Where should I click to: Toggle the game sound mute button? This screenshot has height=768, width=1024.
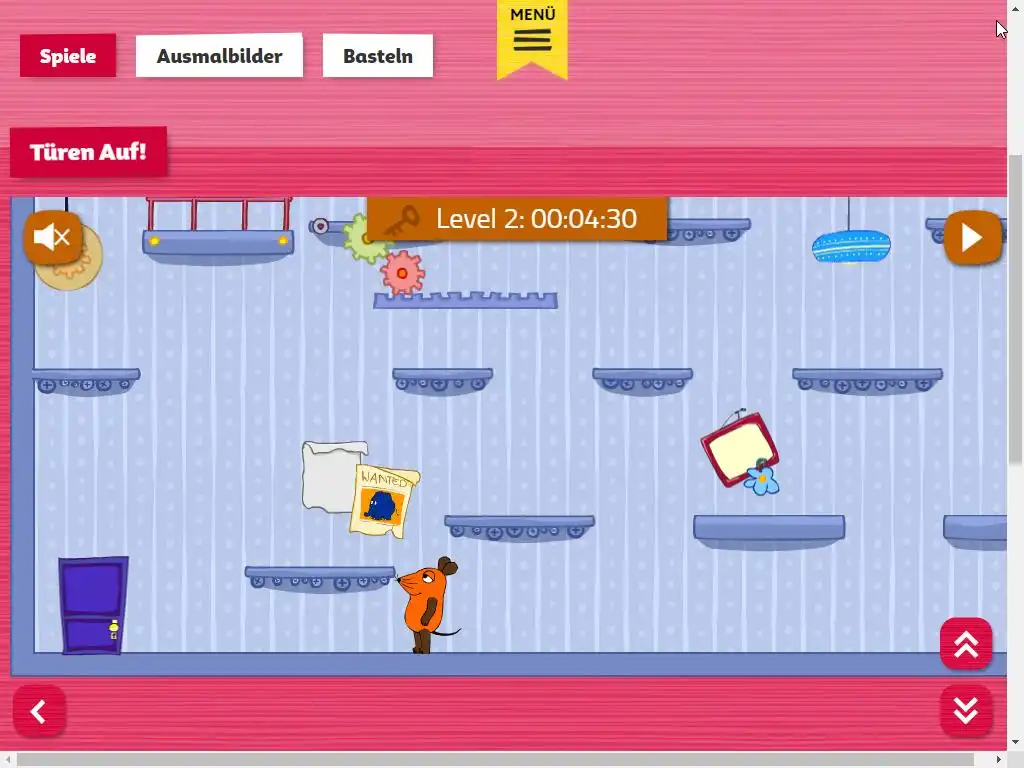point(53,237)
